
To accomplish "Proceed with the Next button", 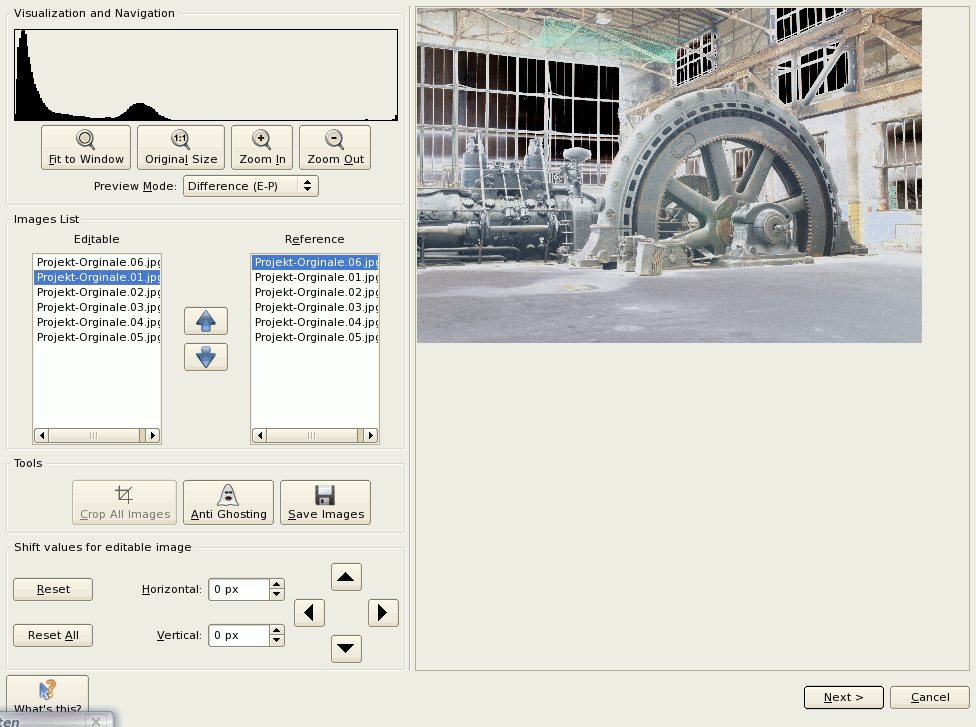I will (843, 697).
